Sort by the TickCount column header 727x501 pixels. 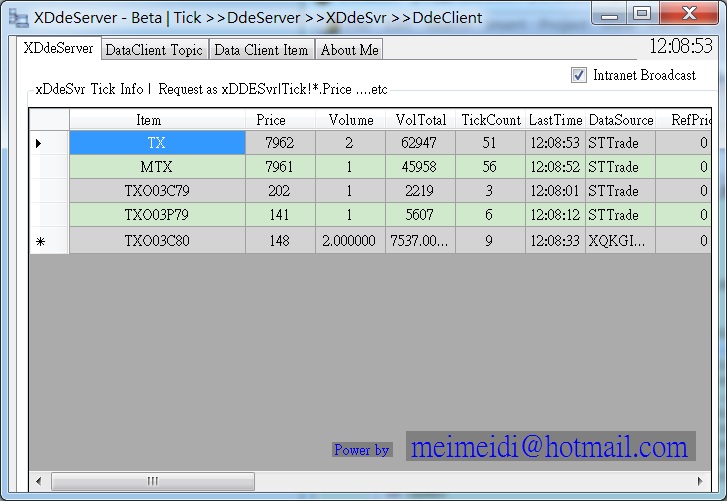click(491, 120)
